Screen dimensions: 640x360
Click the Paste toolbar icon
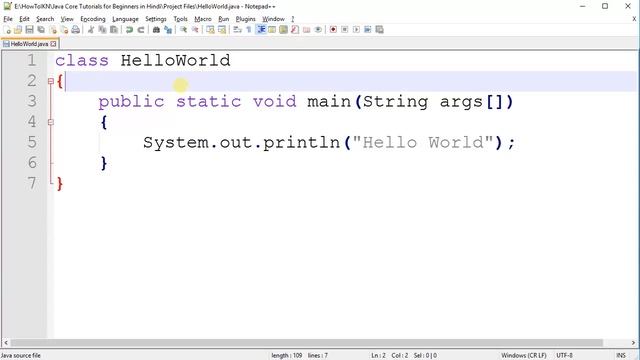click(114, 30)
